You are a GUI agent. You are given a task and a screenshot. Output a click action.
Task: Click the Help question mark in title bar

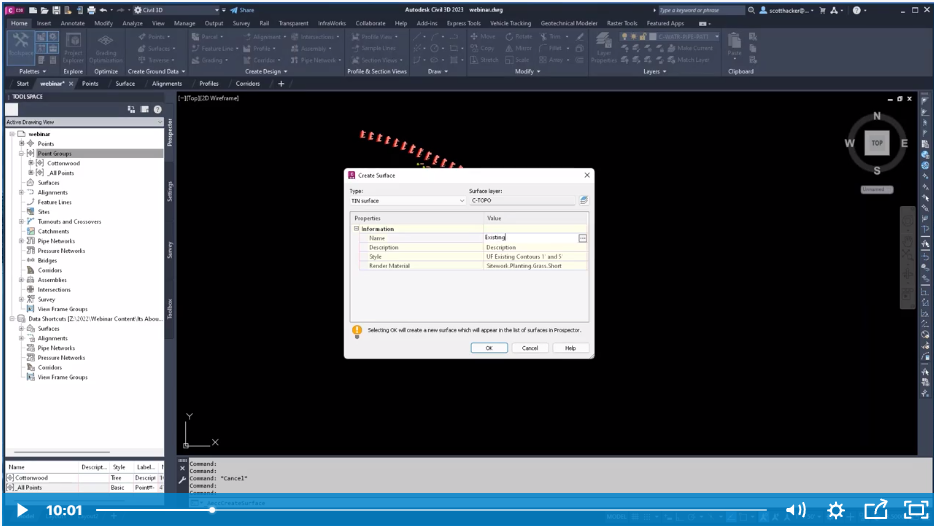(x=857, y=10)
